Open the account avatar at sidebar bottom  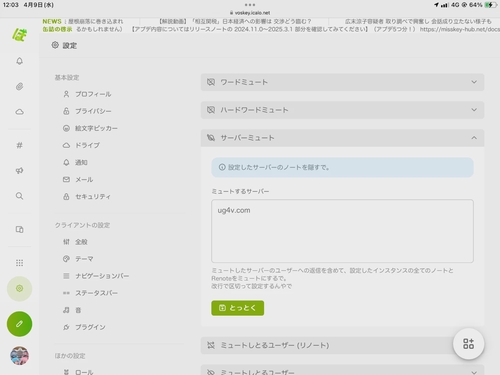(19, 356)
